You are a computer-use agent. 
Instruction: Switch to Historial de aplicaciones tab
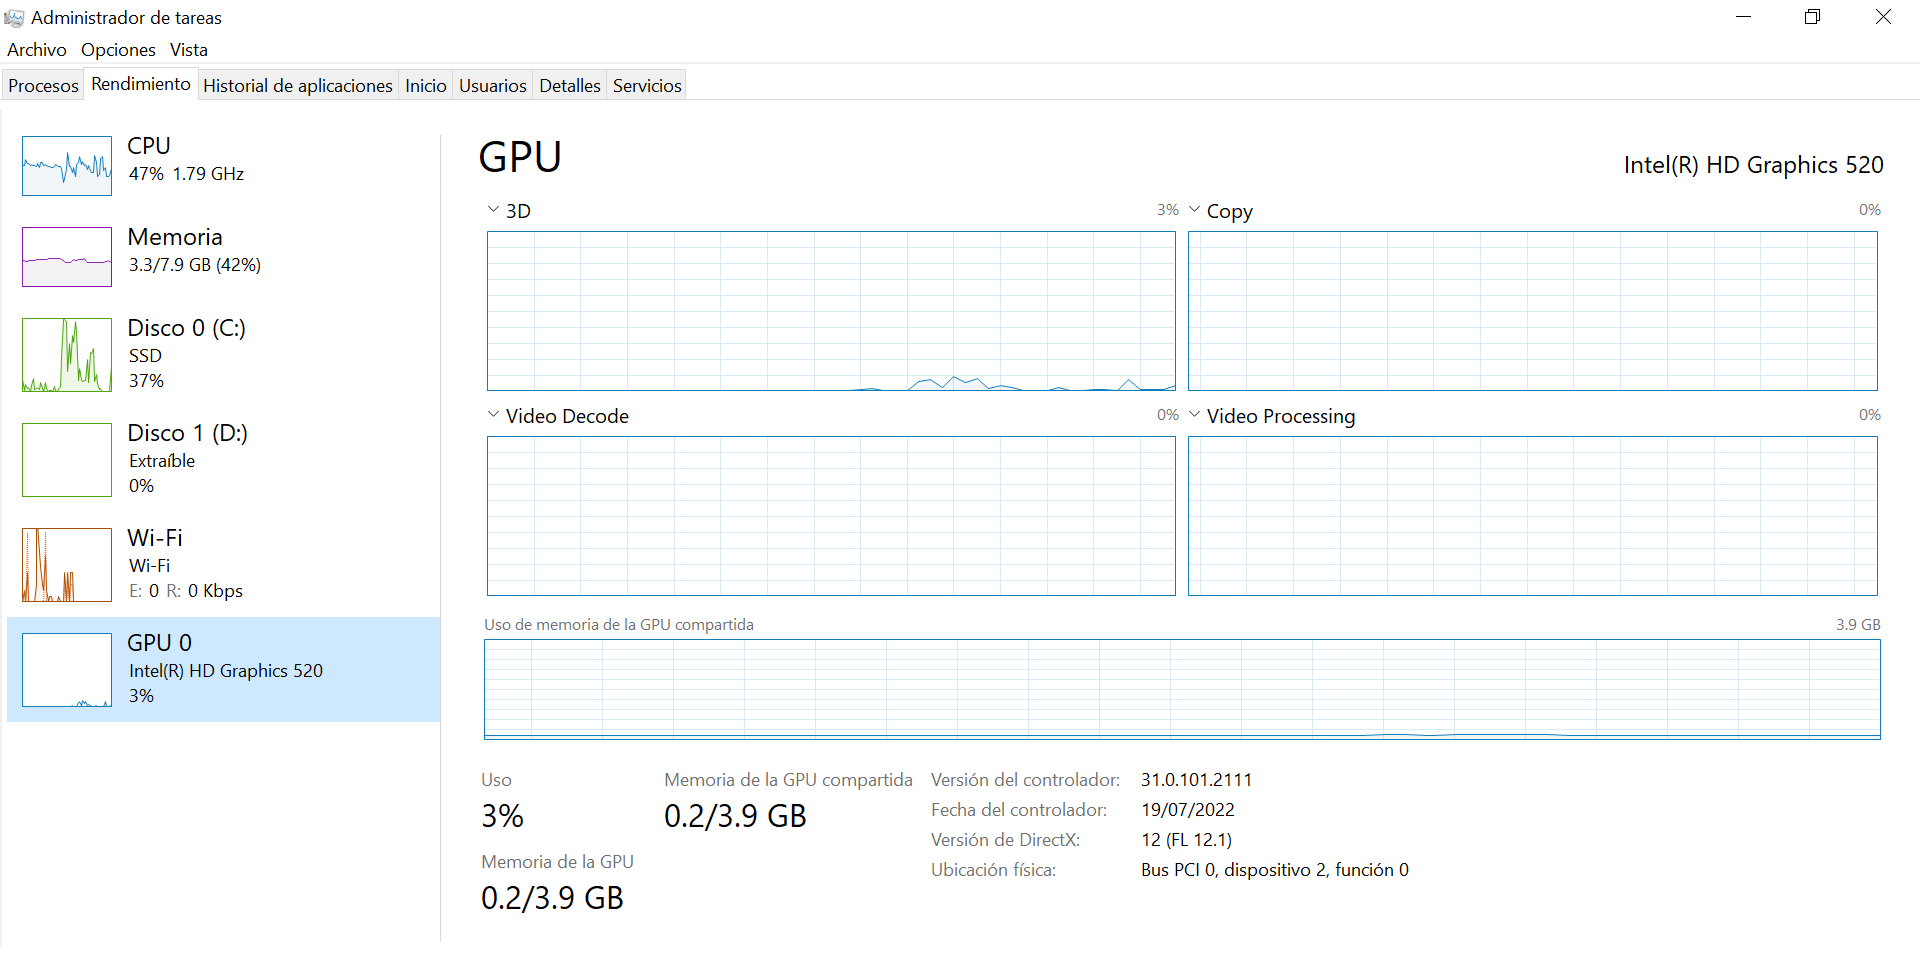pos(298,86)
